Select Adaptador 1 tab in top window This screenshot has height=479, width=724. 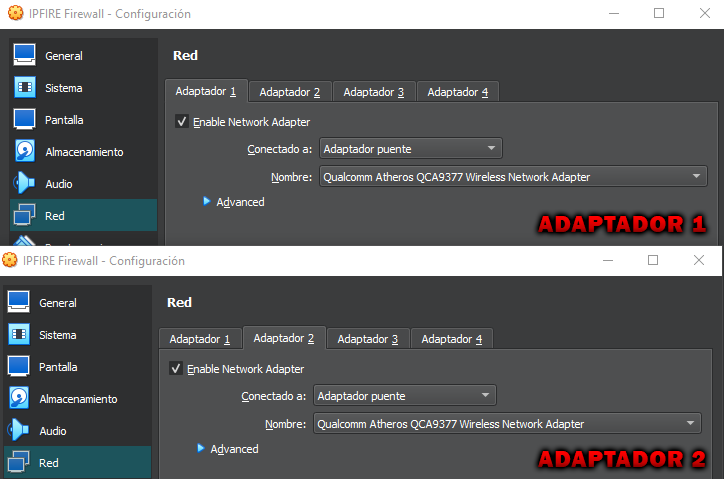click(x=206, y=91)
